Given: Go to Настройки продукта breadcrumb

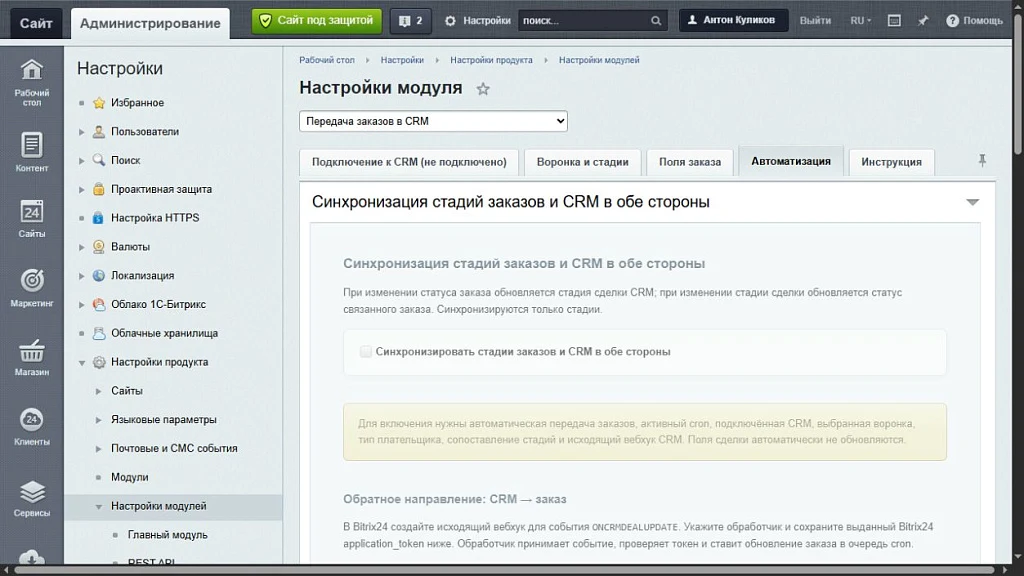Looking at the screenshot, I should (x=491, y=60).
